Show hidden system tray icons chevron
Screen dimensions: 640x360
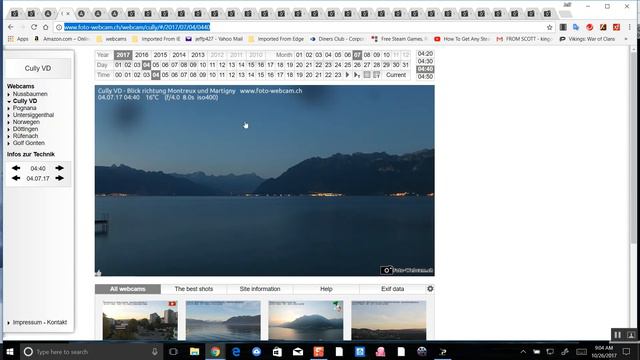coord(523,351)
